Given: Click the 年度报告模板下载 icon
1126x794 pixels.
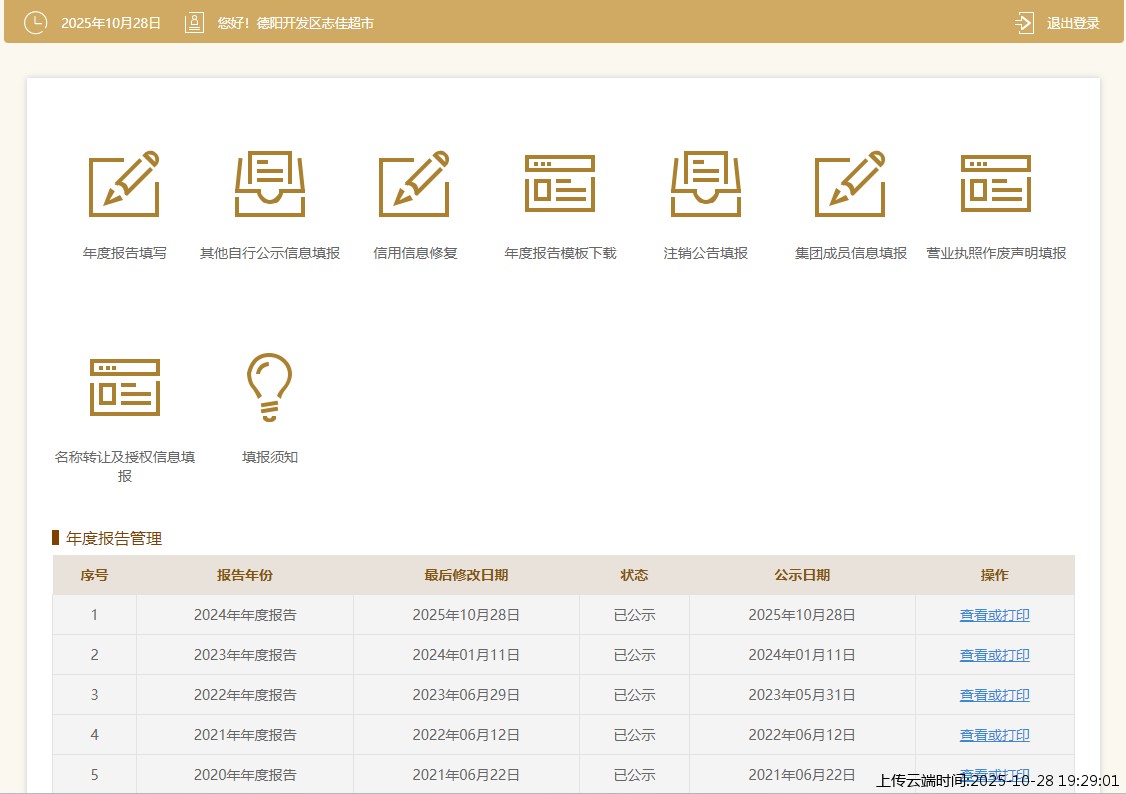Looking at the screenshot, I should point(560,184).
